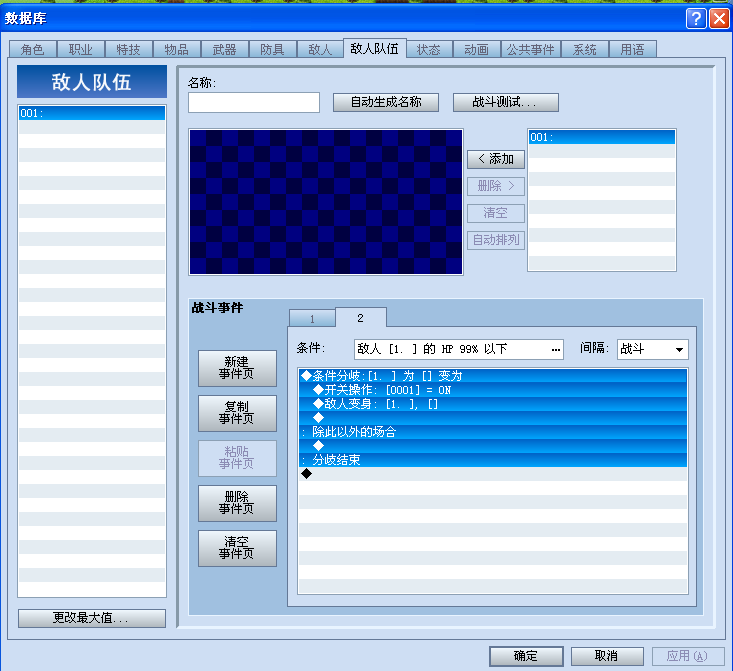Click the 名称 text field

click(x=254, y=102)
